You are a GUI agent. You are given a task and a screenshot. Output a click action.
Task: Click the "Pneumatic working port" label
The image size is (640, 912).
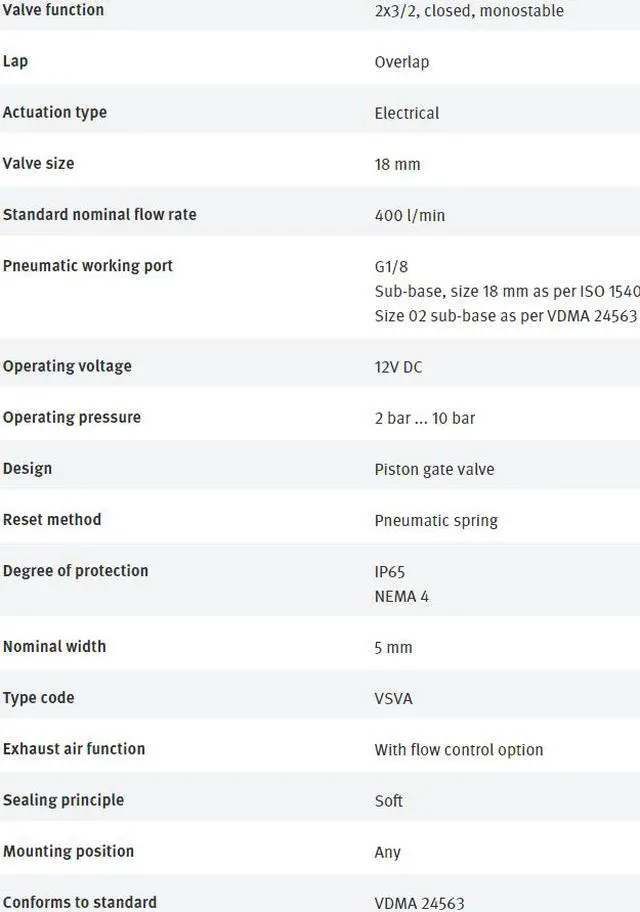tap(88, 266)
